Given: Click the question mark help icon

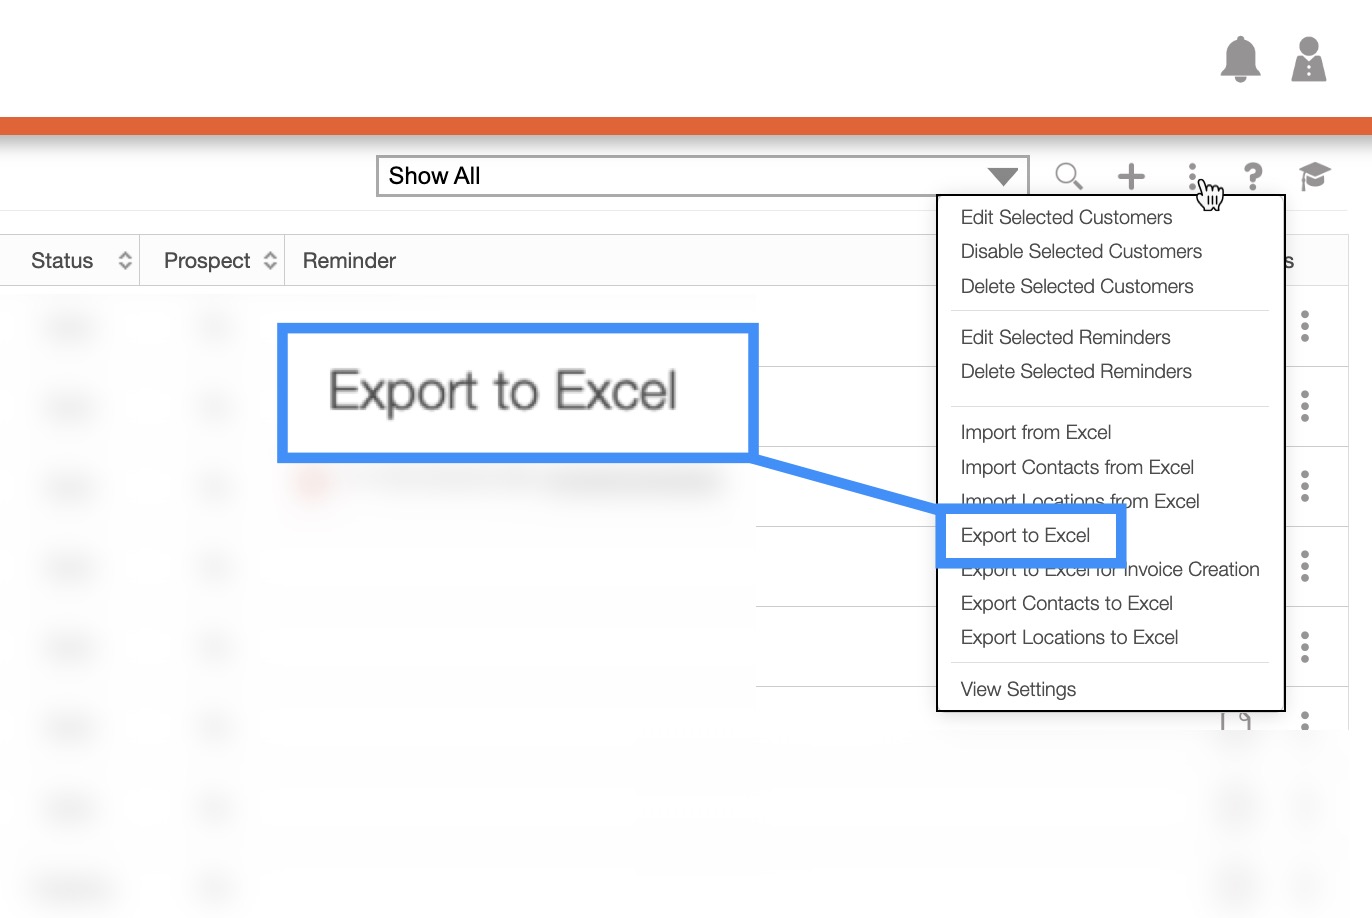Looking at the screenshot, I should pos(1252,177).
